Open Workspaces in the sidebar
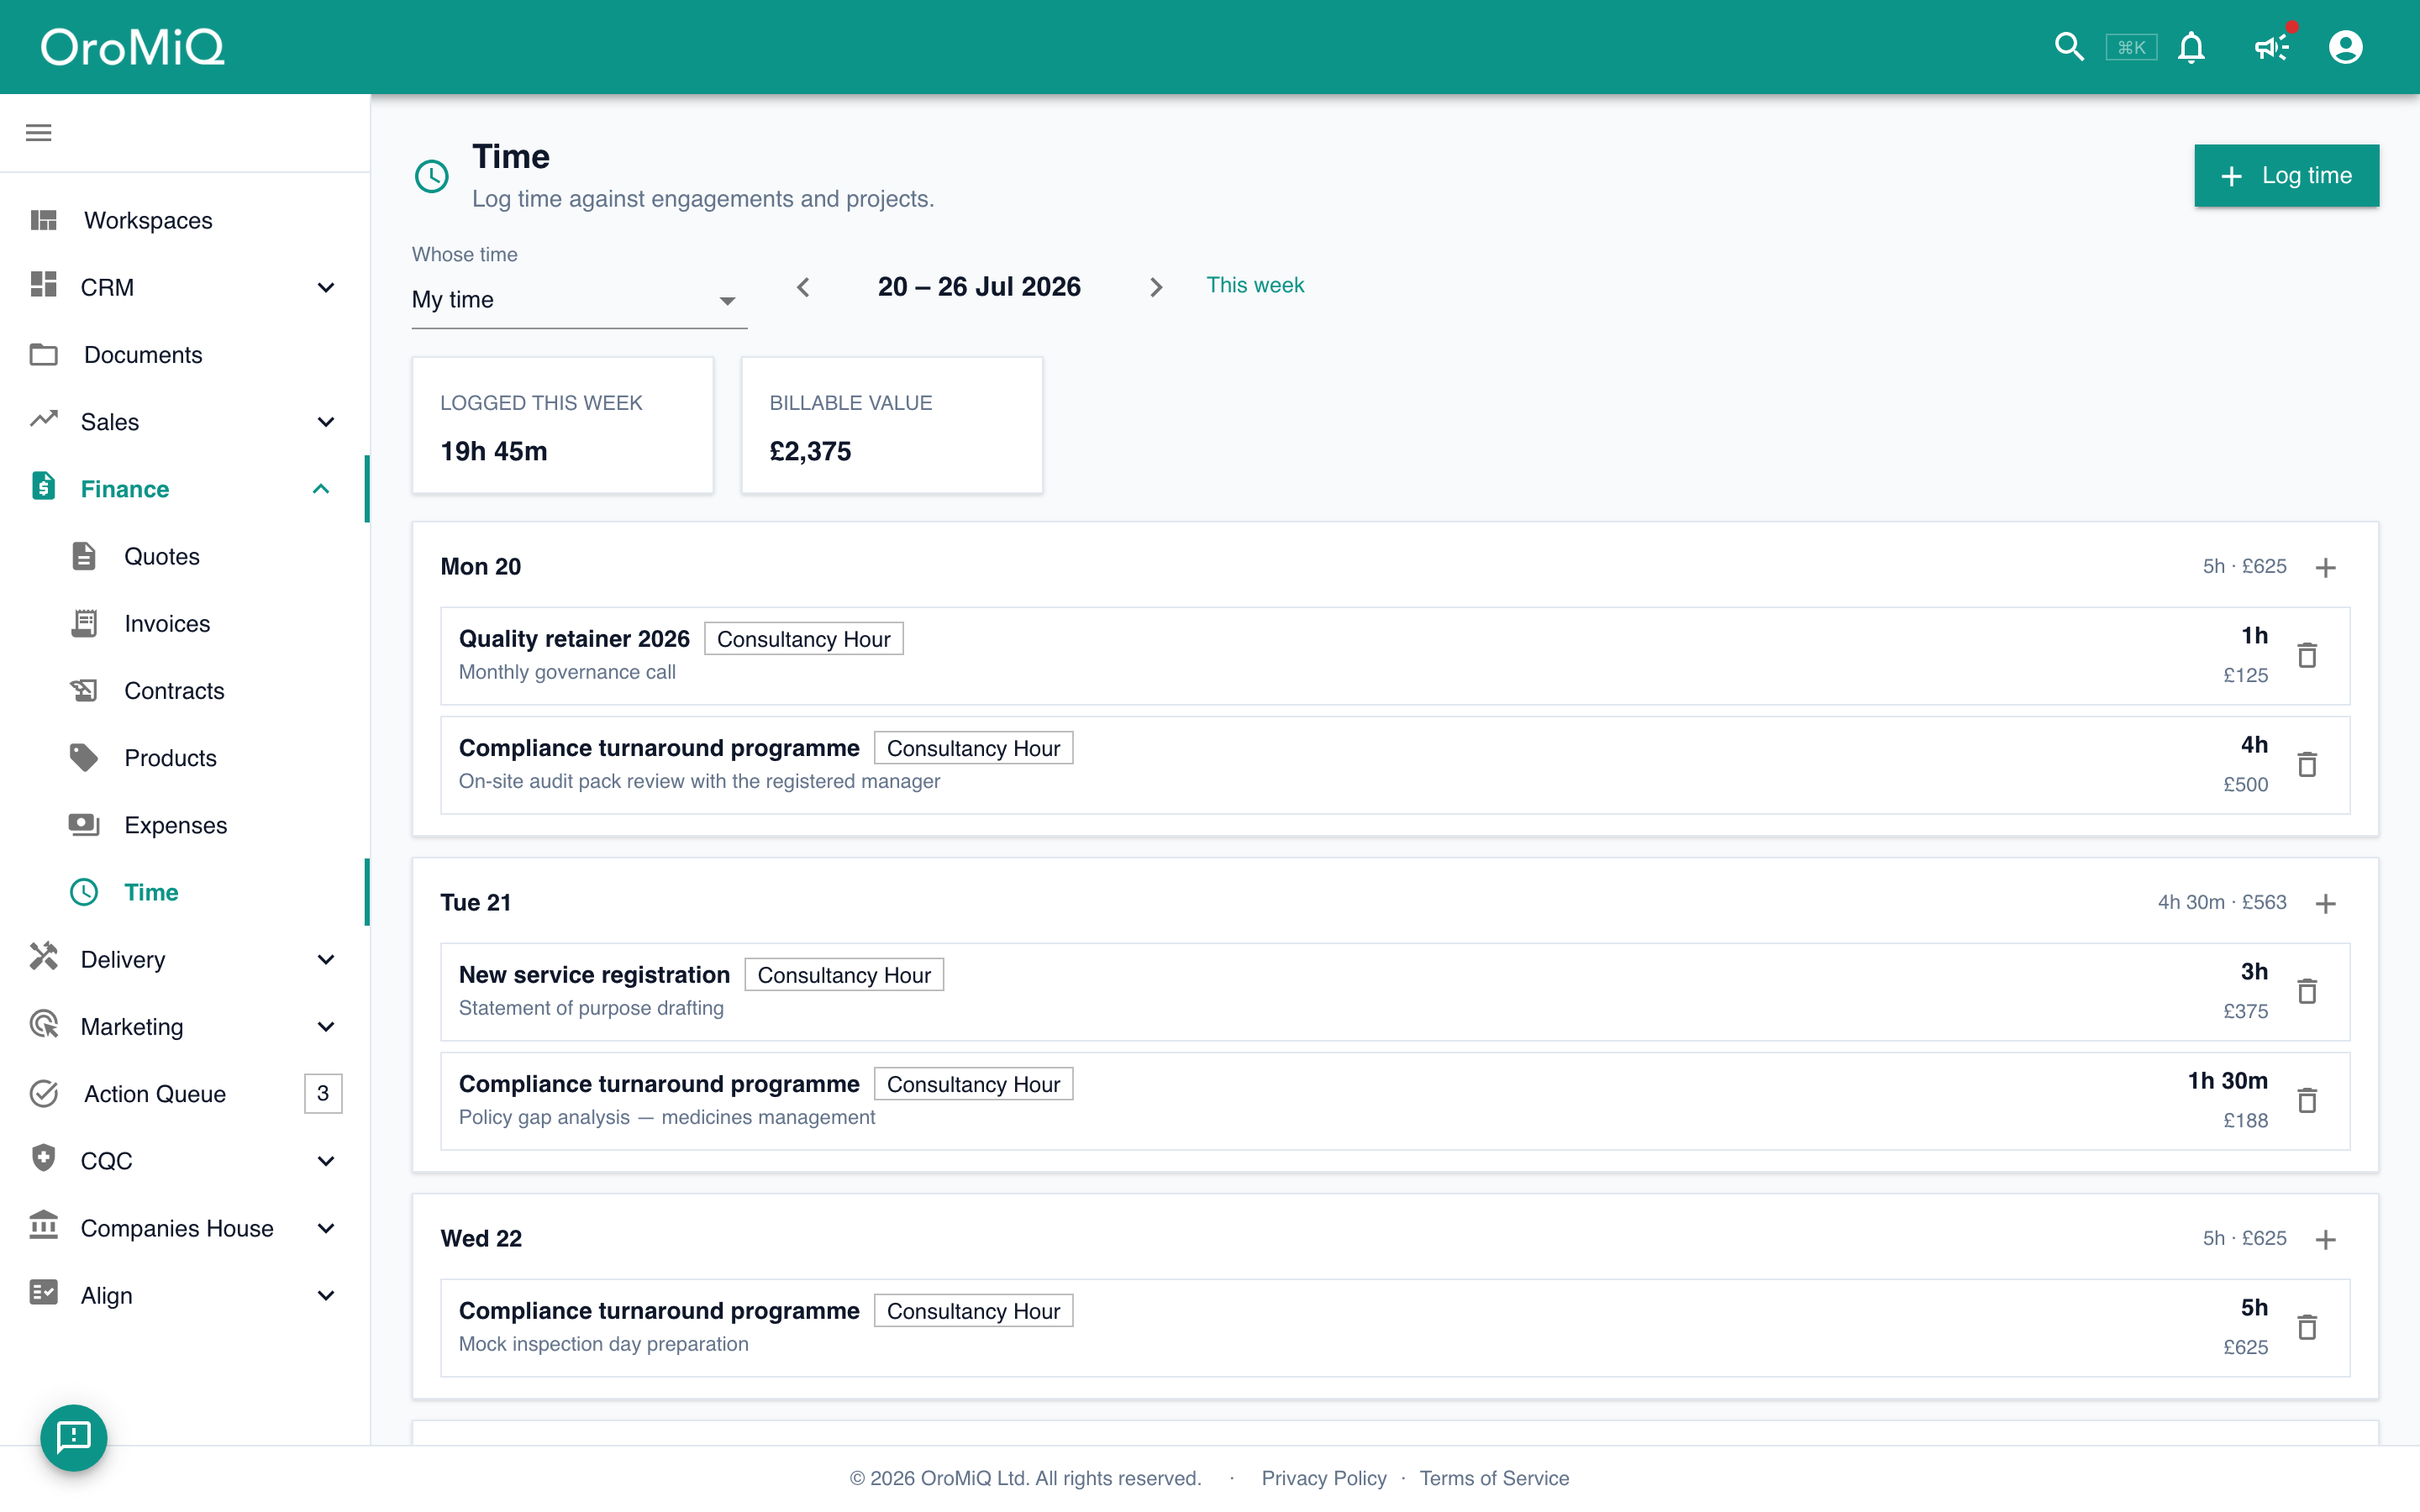Screen dimensions: 2420x1512 [x=185, y=220]
